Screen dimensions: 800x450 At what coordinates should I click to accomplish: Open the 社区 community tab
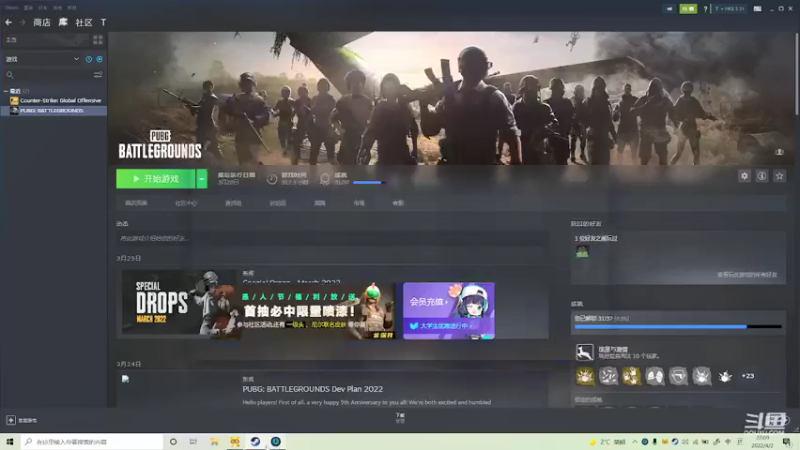coord(84,22)
